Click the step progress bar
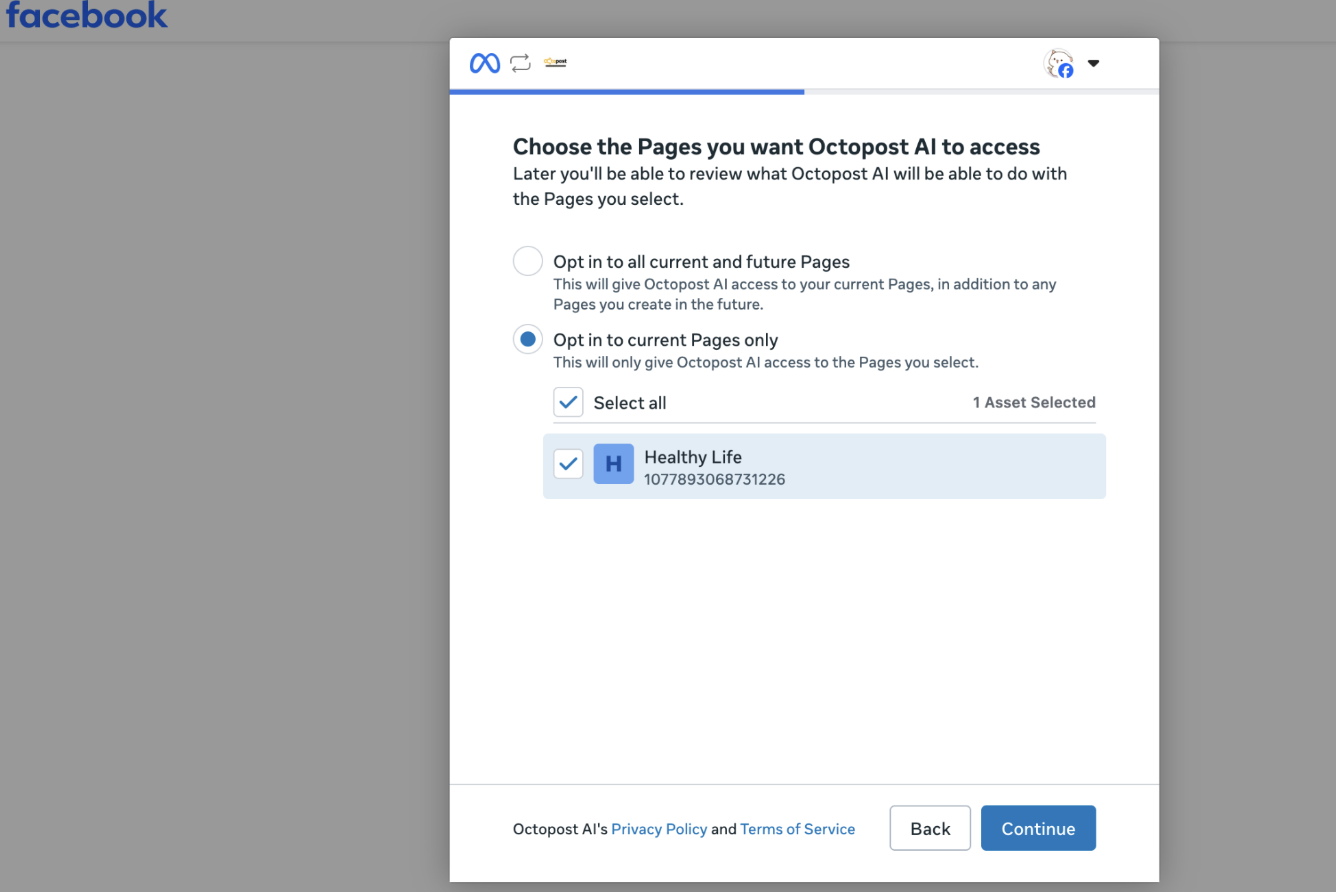 tap(804, 92)
